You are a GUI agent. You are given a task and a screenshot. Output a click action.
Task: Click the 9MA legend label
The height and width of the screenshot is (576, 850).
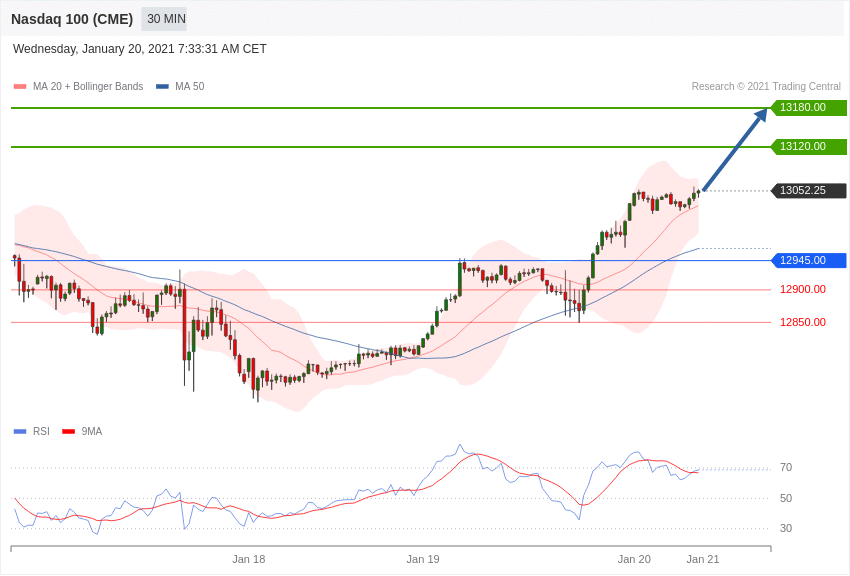pos(92,432)
